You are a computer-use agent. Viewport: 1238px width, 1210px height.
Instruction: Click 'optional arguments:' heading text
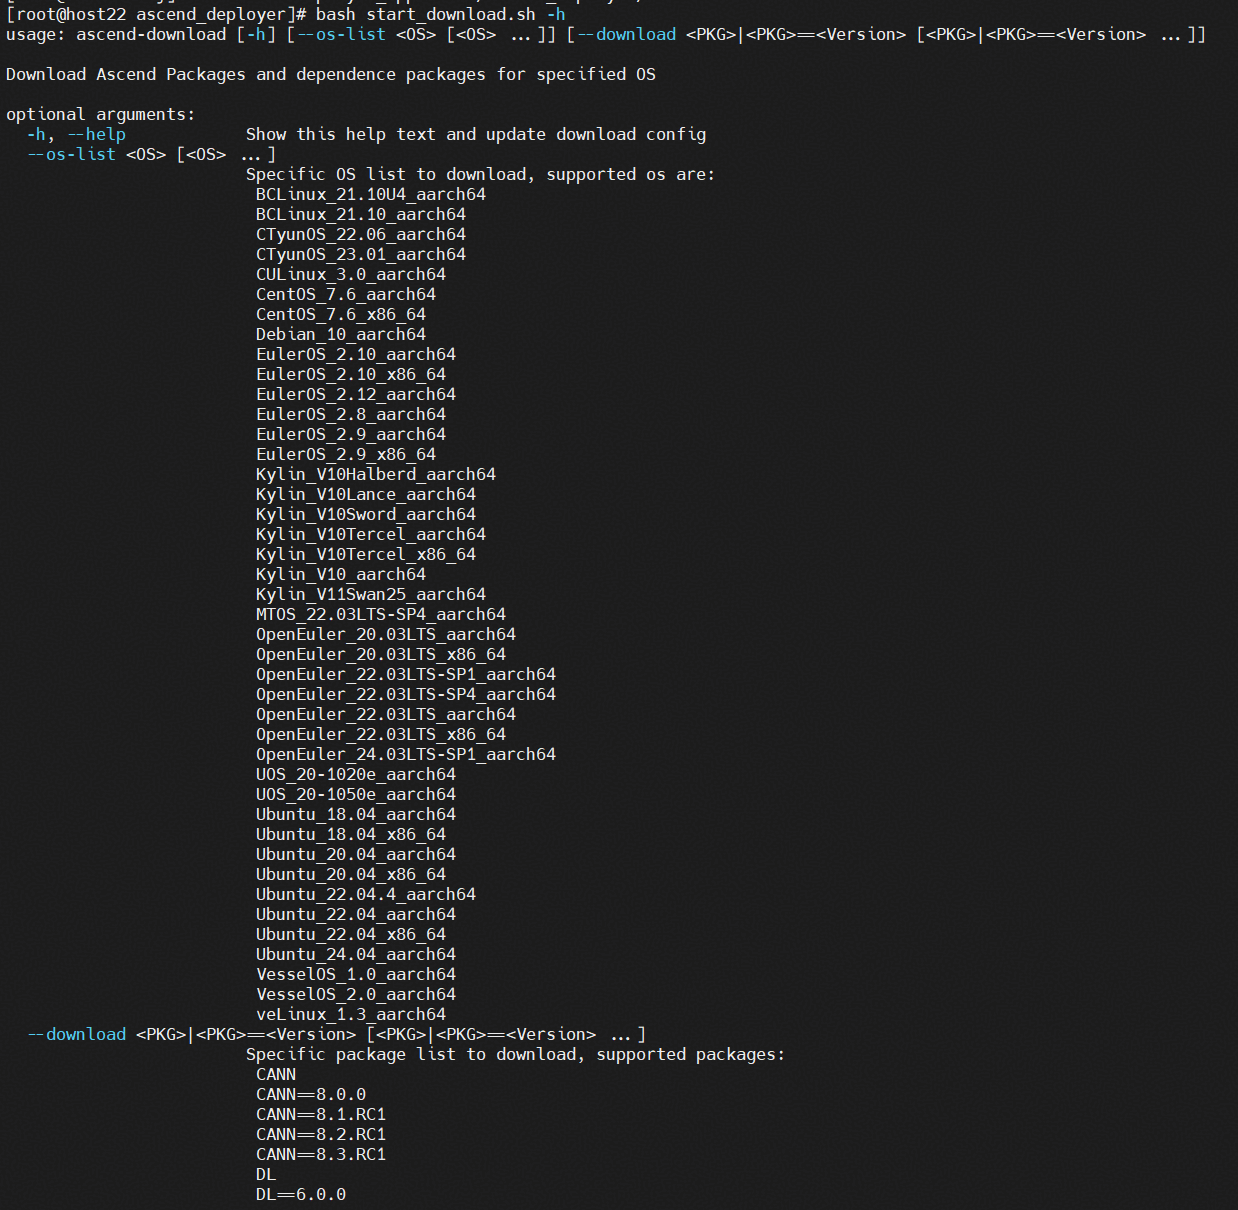[x=101, y=114]
